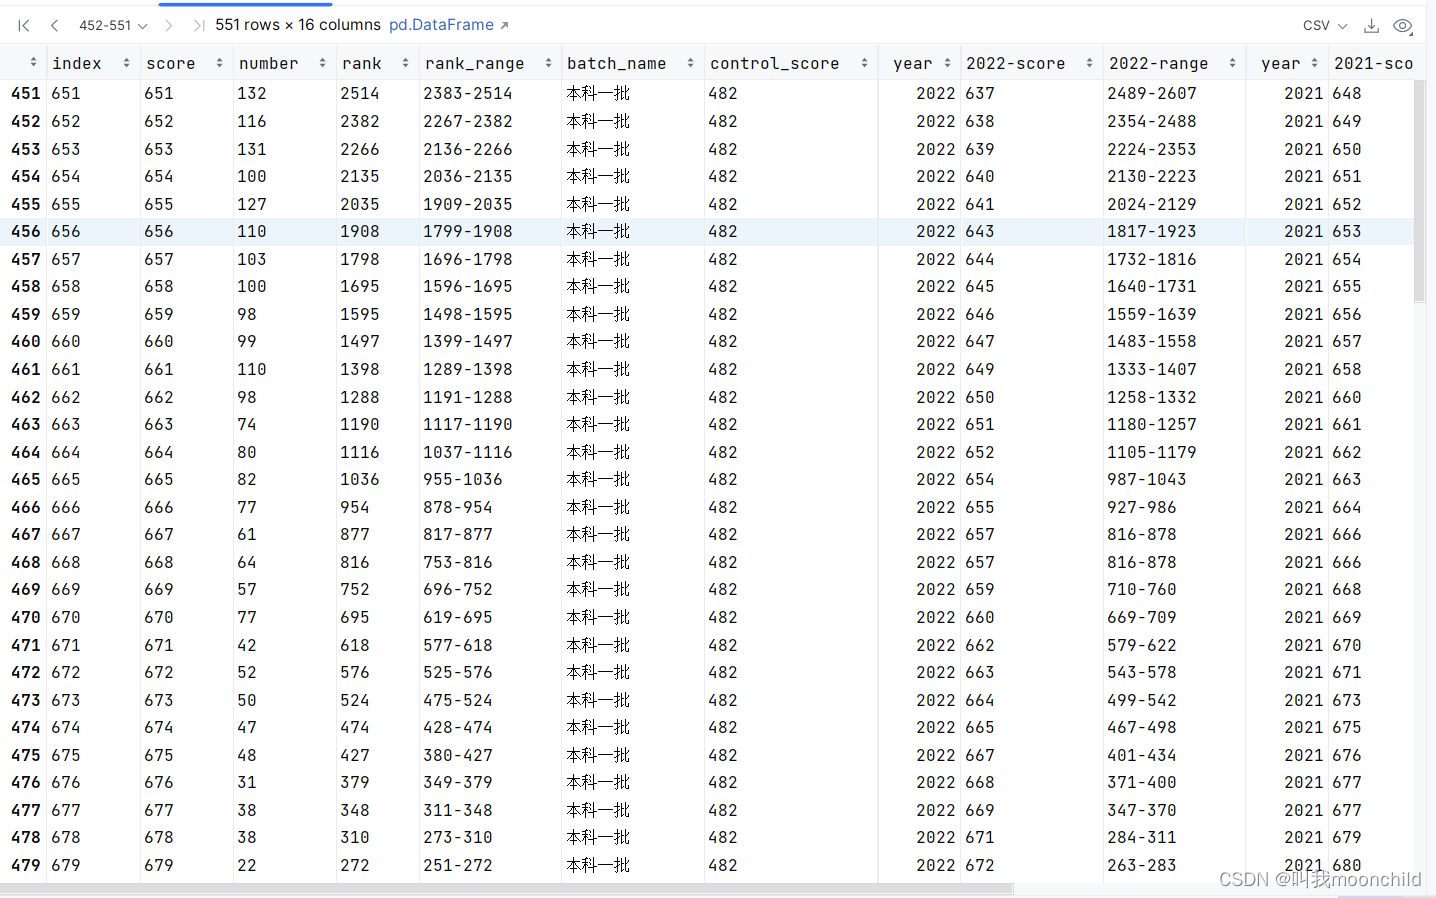Image resolution: width=1436 pixels, height=898 pixels.
Task: Toggle the eye view options icon
Action: pos(1403,25)
